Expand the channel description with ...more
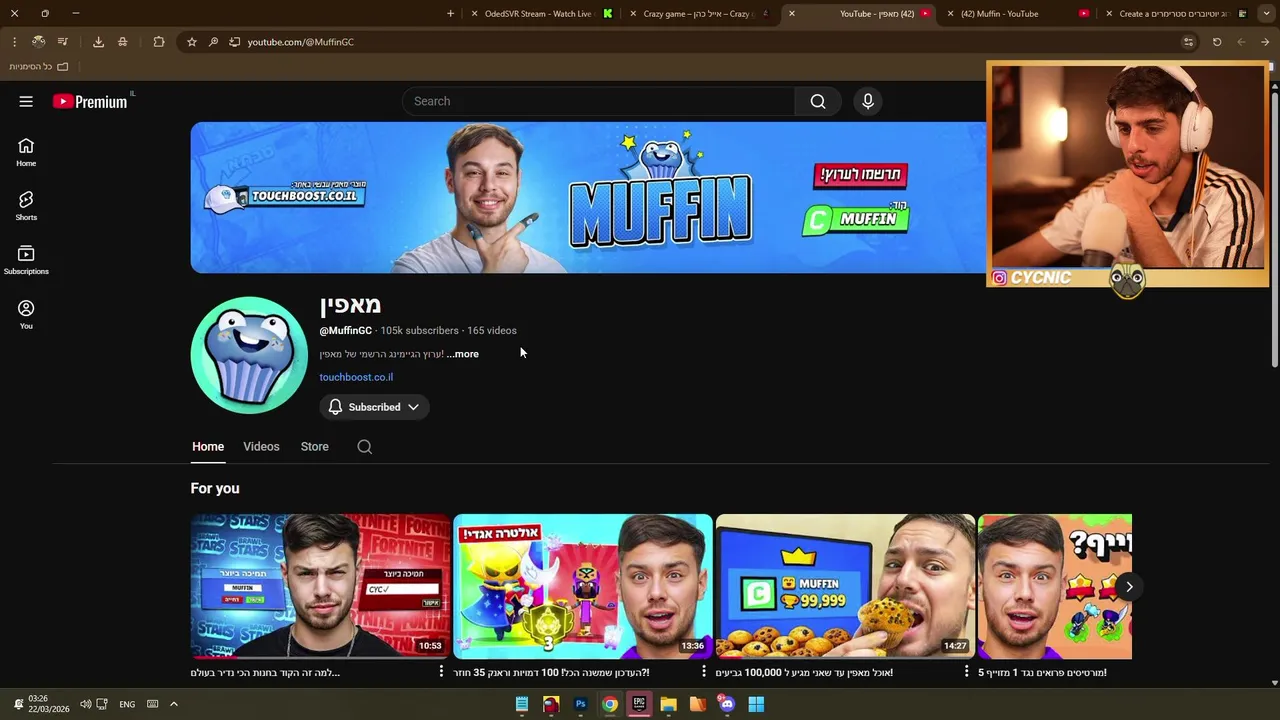This screenshot has width=1280, height=720. point(462,354)
